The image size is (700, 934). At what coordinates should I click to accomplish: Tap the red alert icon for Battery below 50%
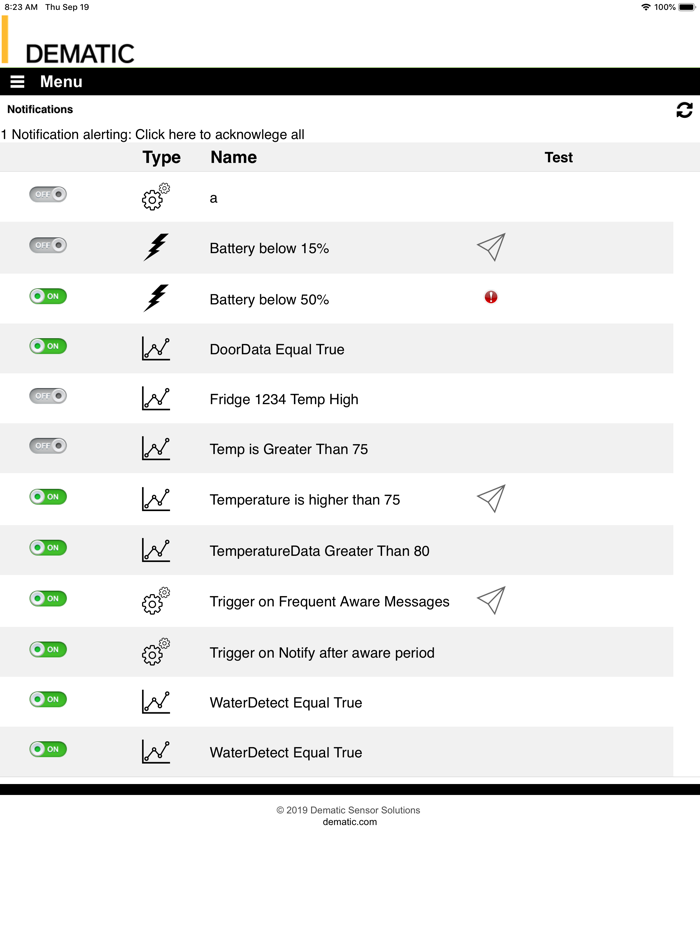point(490,297)
